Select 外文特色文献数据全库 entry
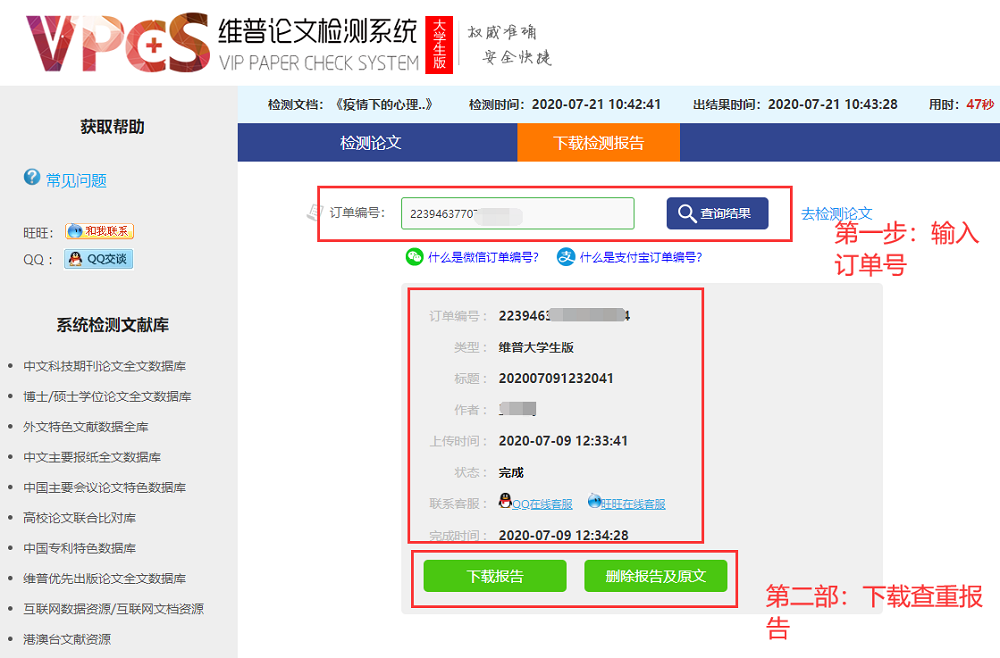The width and height of the screenshot is (1000, 658). [85, 427]
